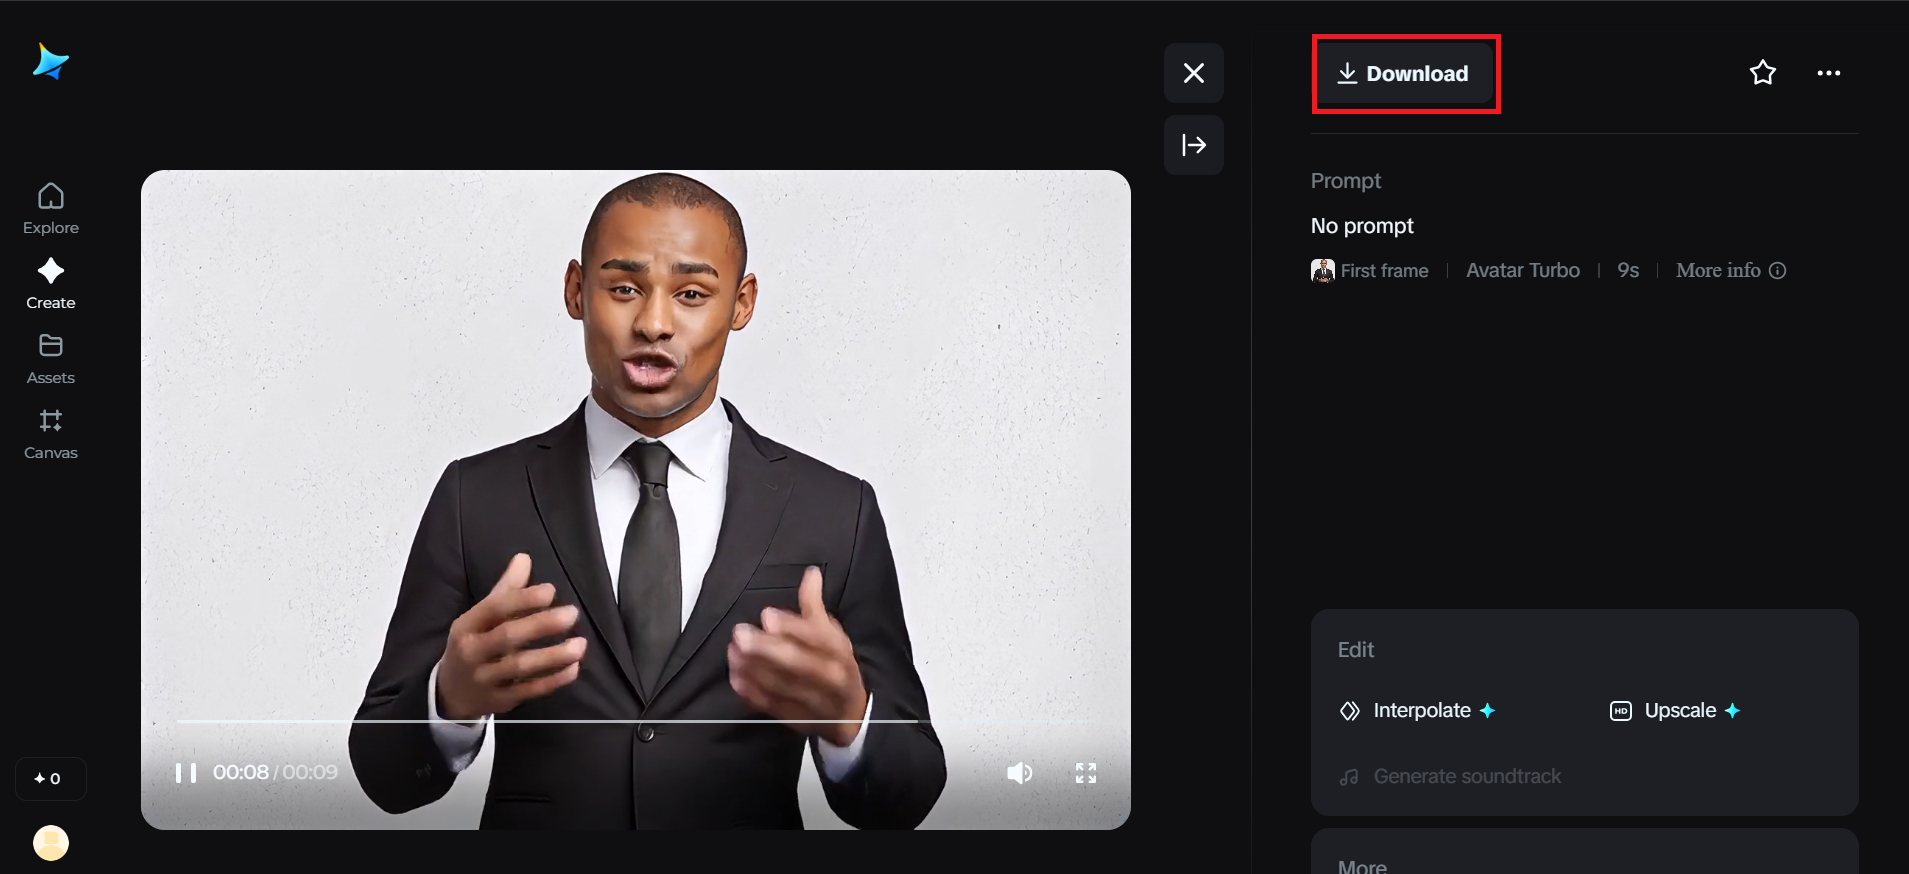1909x874 pixels.
Task: Open the user profile avatar
Action: [51, 843]
